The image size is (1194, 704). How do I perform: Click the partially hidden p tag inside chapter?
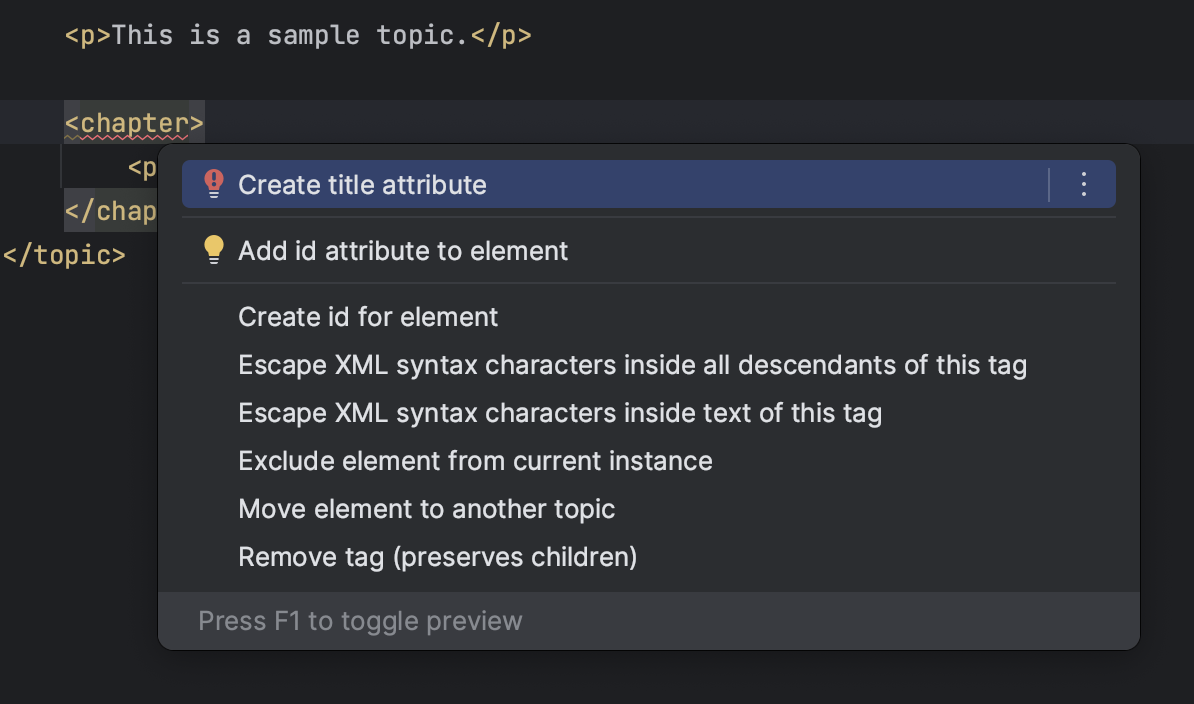(x=142, y=168)
